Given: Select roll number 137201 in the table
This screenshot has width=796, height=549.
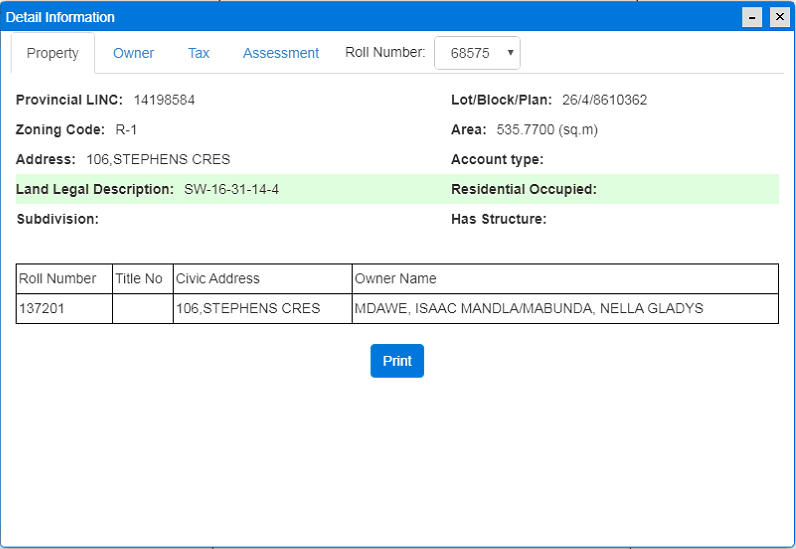Looking at the screenshot, I should point(41,309).
